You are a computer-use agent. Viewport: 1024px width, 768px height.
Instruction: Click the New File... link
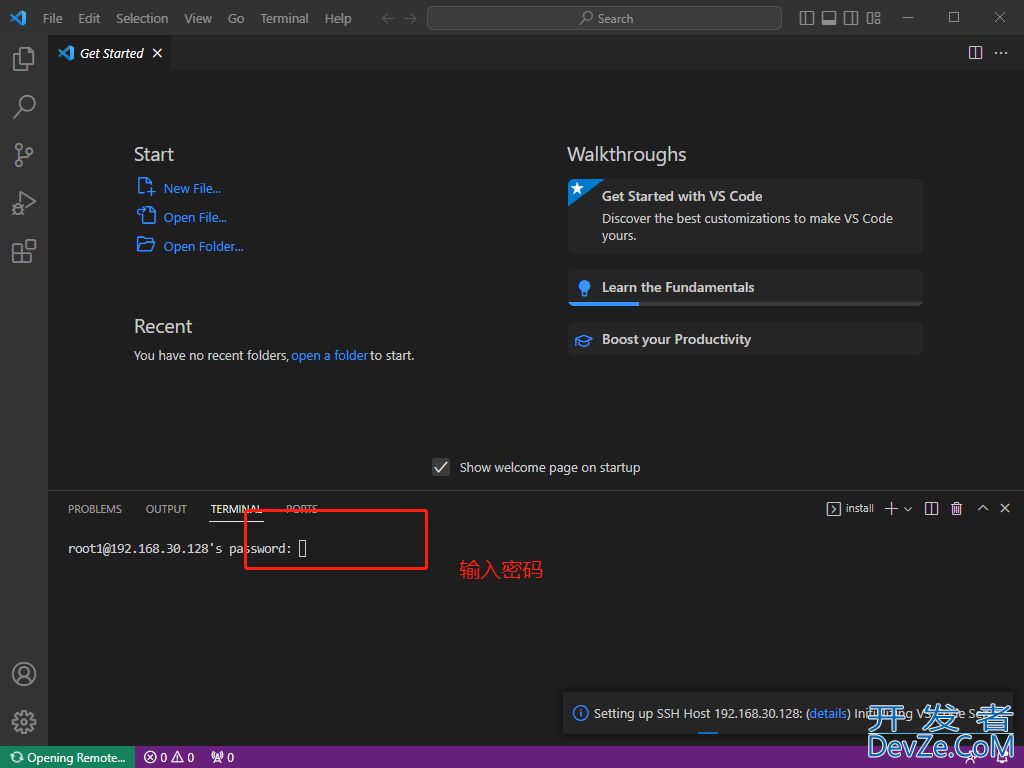(192, 189)
